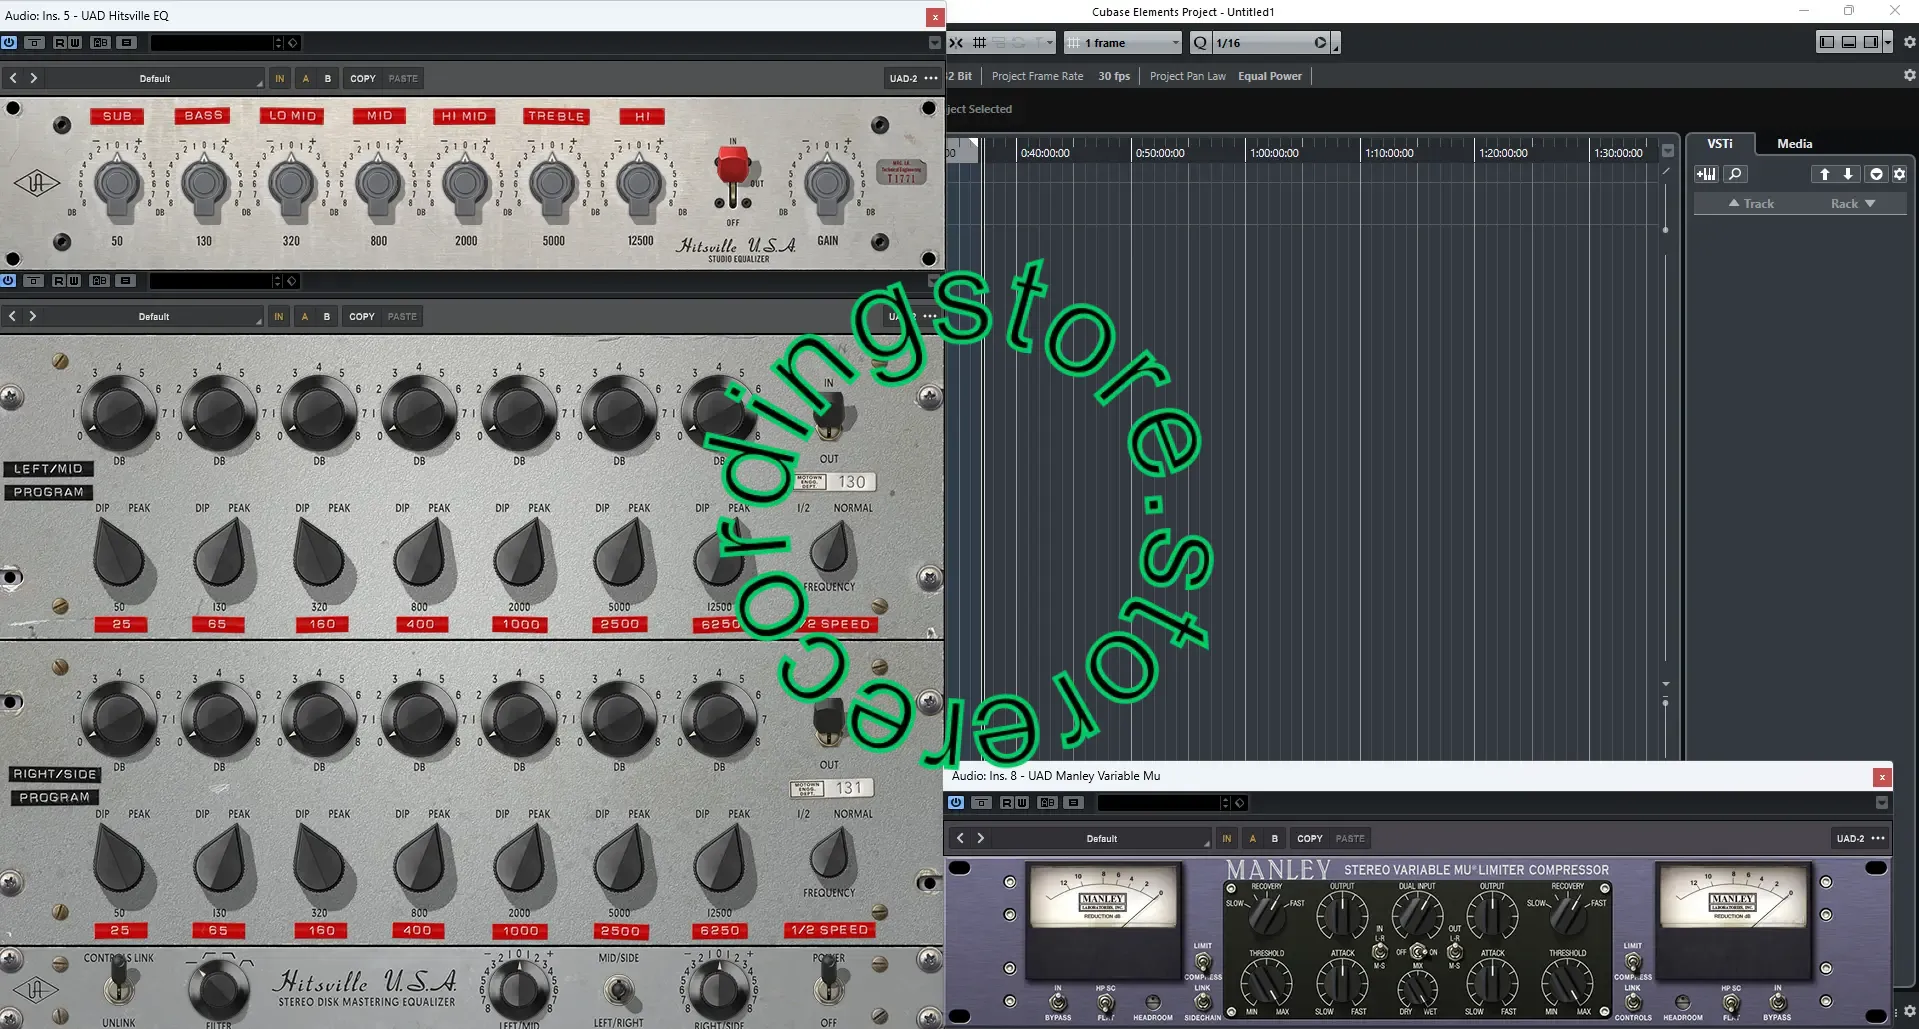Toggle Write automation in Hitsville EQ window
The image size is (1919, 1029).
(x=74, y=43)
